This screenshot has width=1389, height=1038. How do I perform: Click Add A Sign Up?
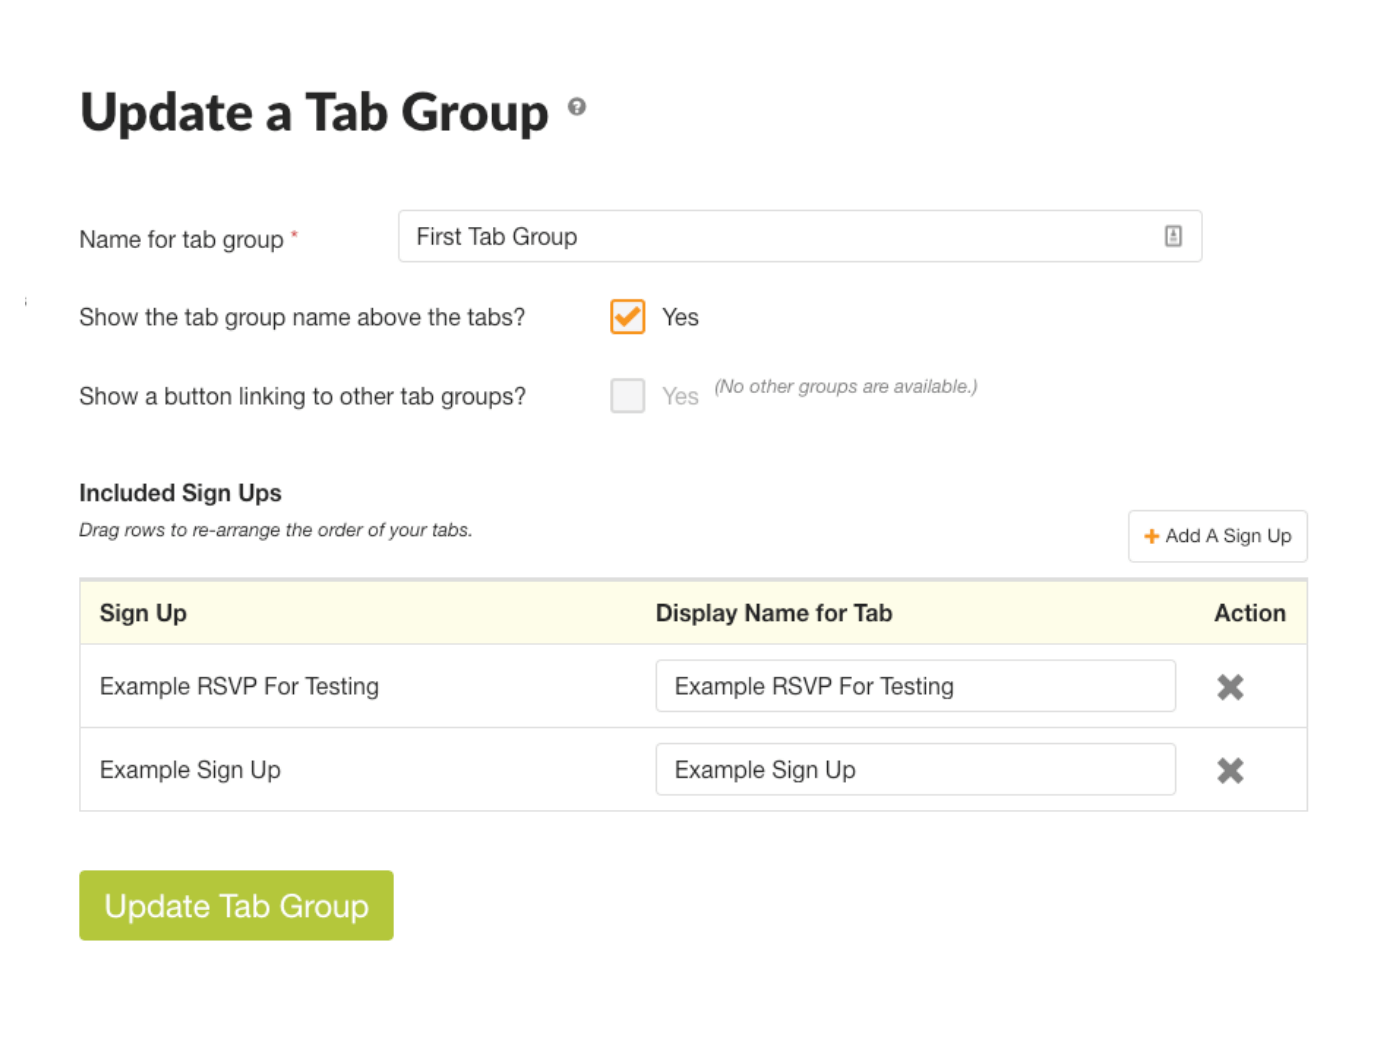pos(1217,536)
